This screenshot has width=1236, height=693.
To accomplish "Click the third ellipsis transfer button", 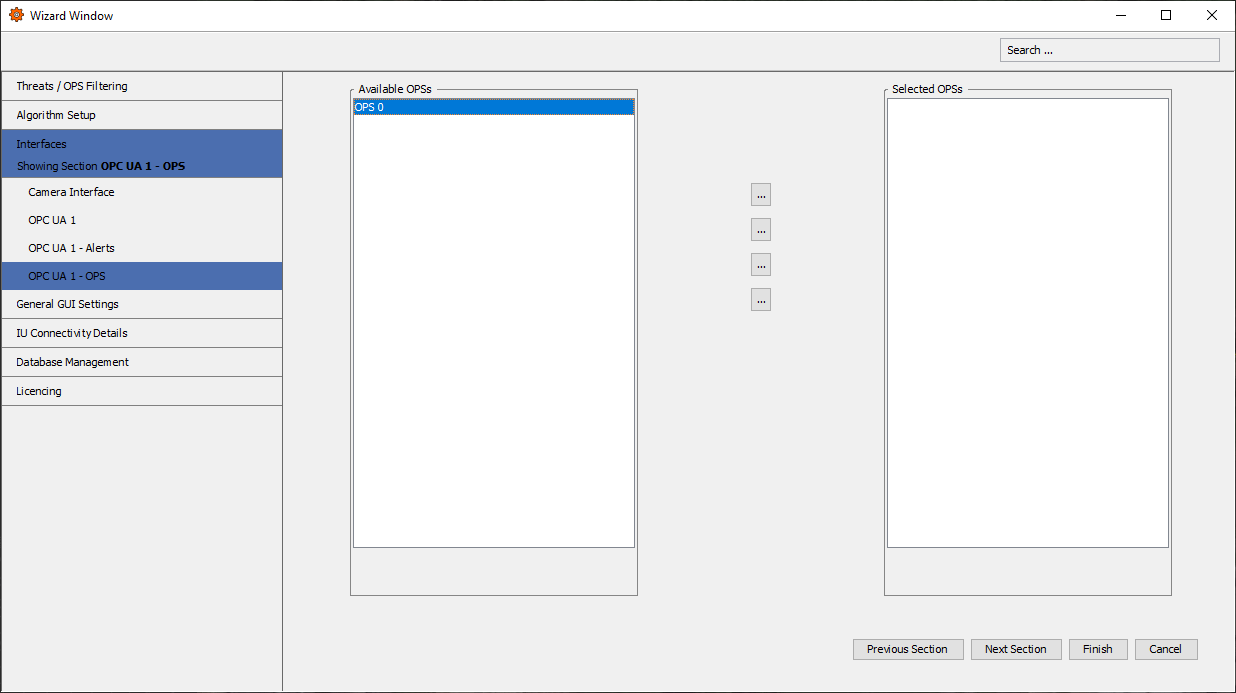I will point(761,265).
